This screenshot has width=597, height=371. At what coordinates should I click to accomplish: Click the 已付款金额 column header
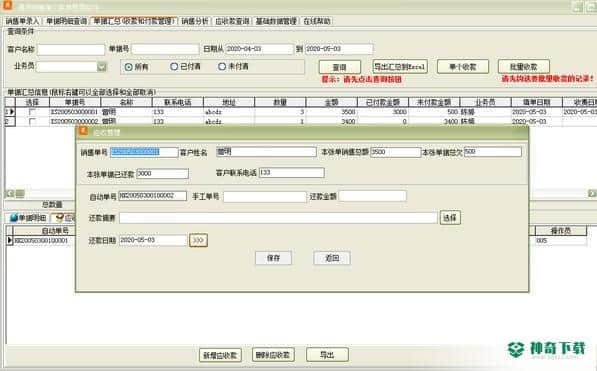(x=383, y=102)
